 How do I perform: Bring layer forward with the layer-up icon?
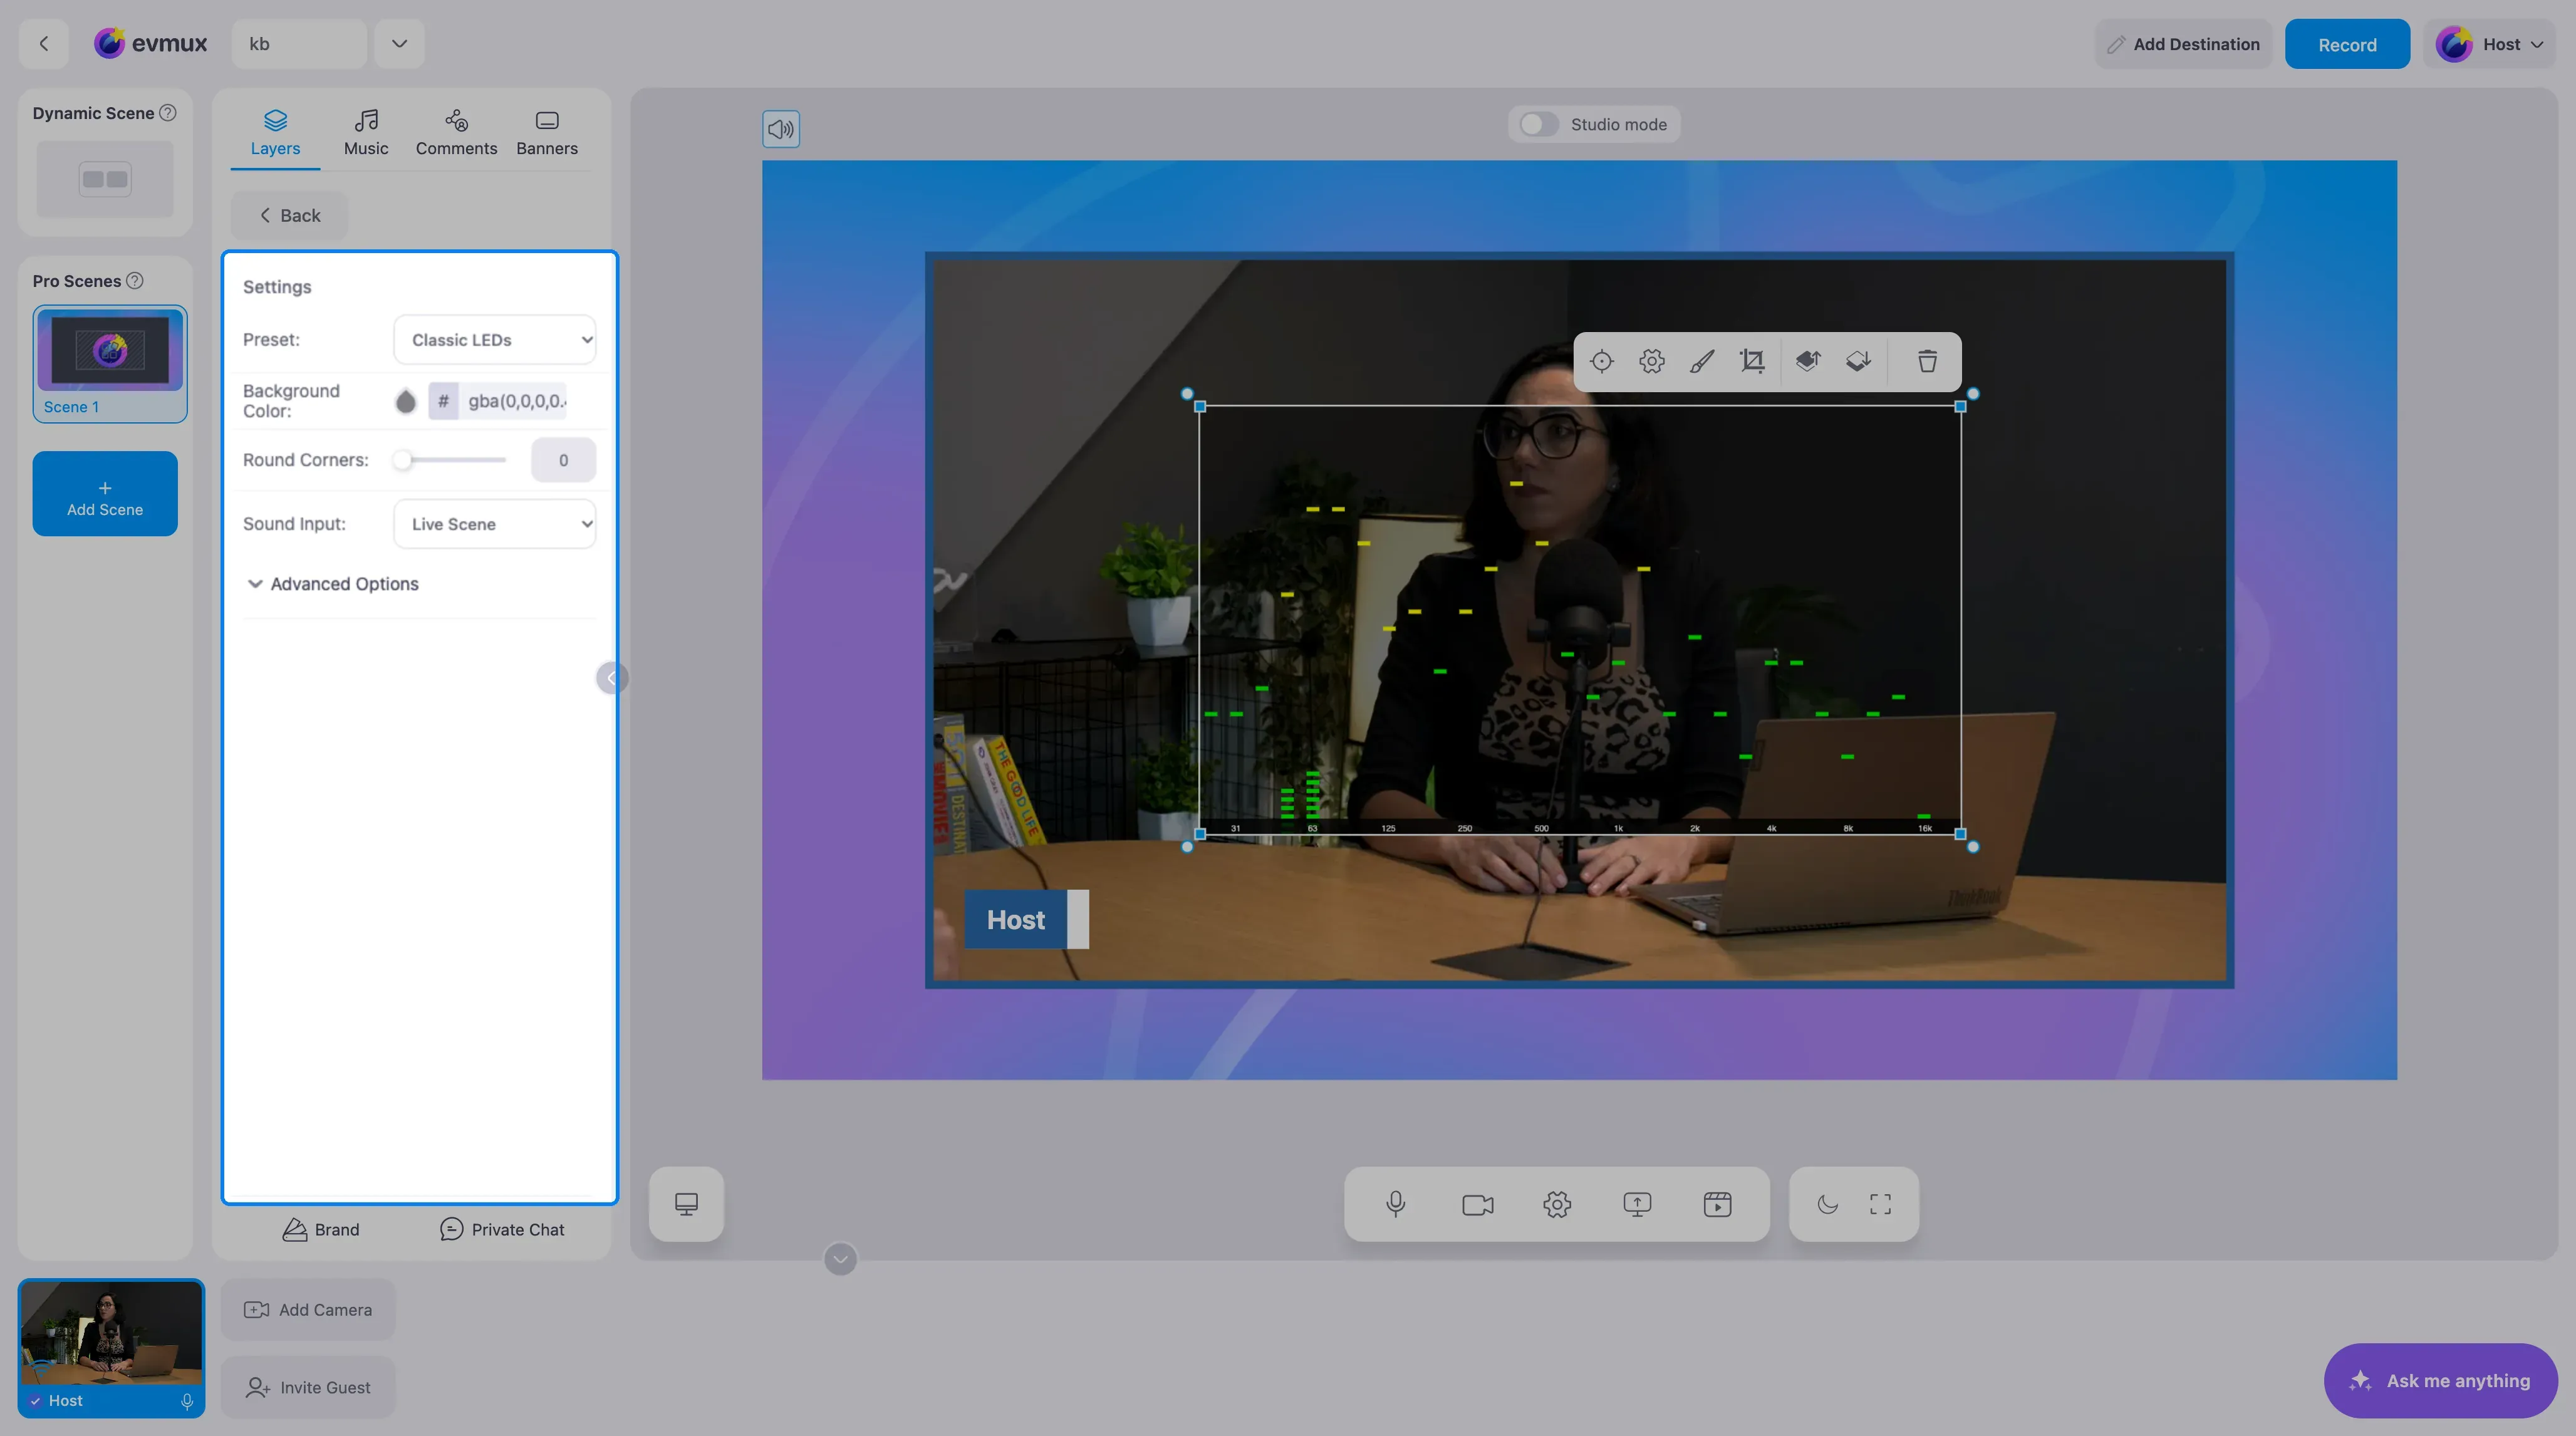pos(1808,361)
